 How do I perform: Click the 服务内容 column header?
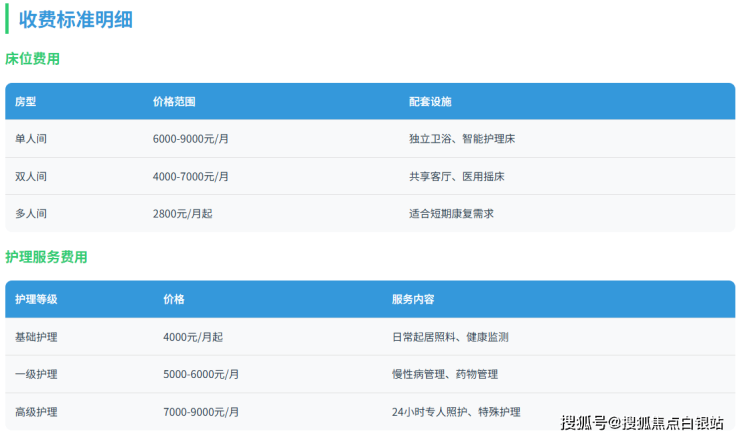click(x=413, y=299)
